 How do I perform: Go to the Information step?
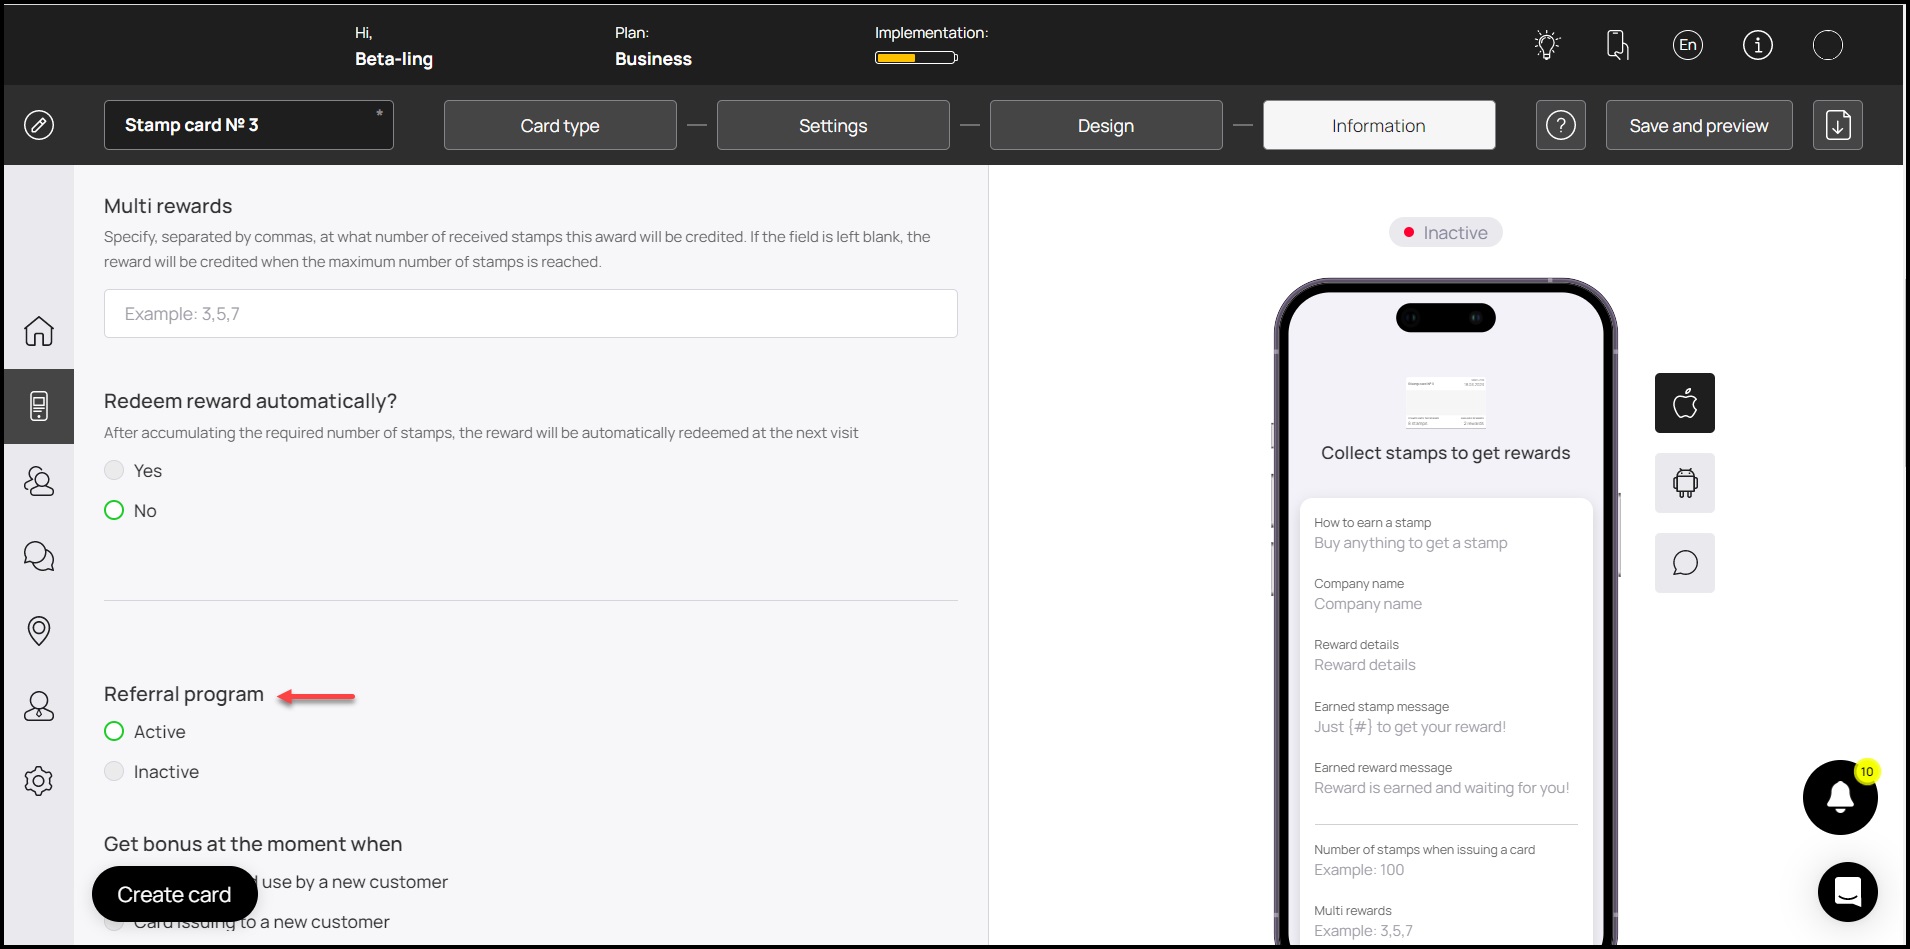[x=1379, y=125]
